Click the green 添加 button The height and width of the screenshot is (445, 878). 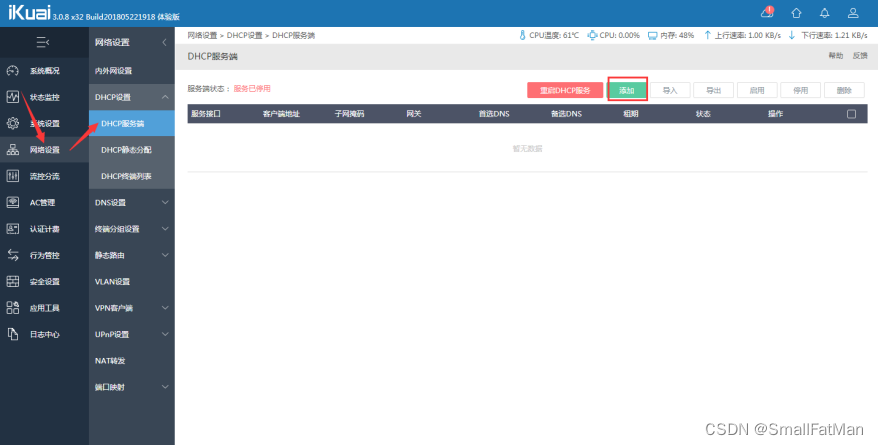click(x=627, y=90)
